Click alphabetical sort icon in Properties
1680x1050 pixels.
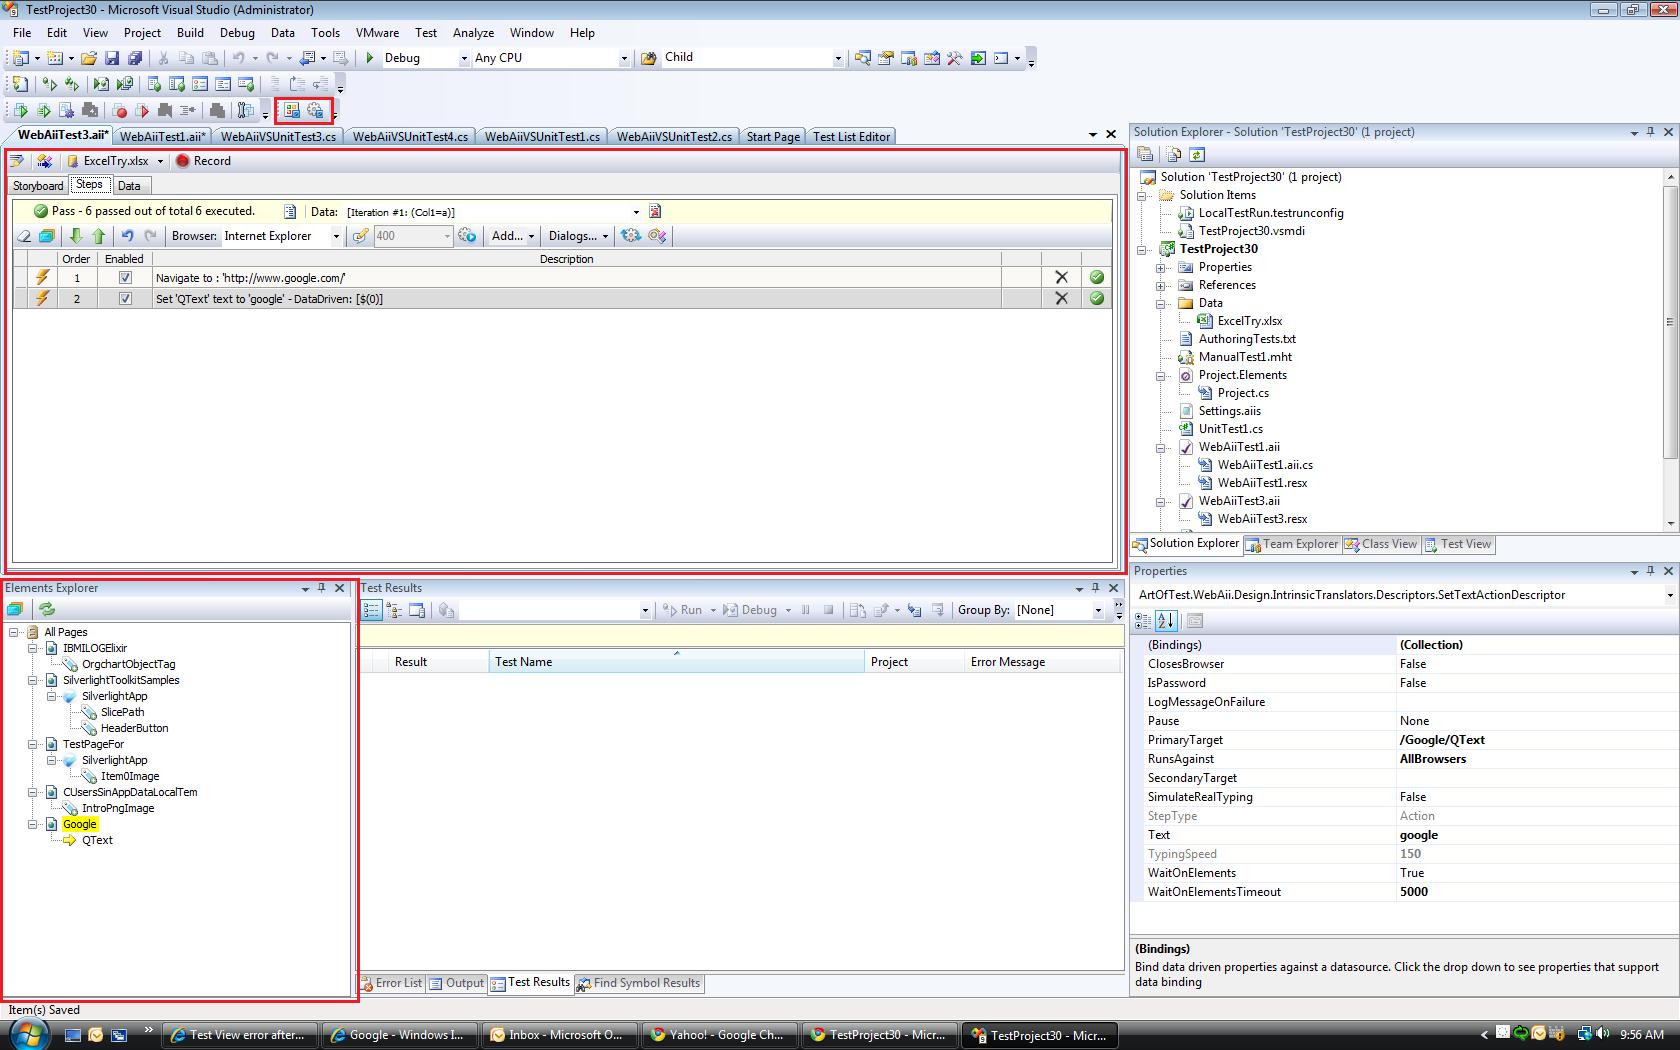pyautogui.click(x=1166, y=621)
